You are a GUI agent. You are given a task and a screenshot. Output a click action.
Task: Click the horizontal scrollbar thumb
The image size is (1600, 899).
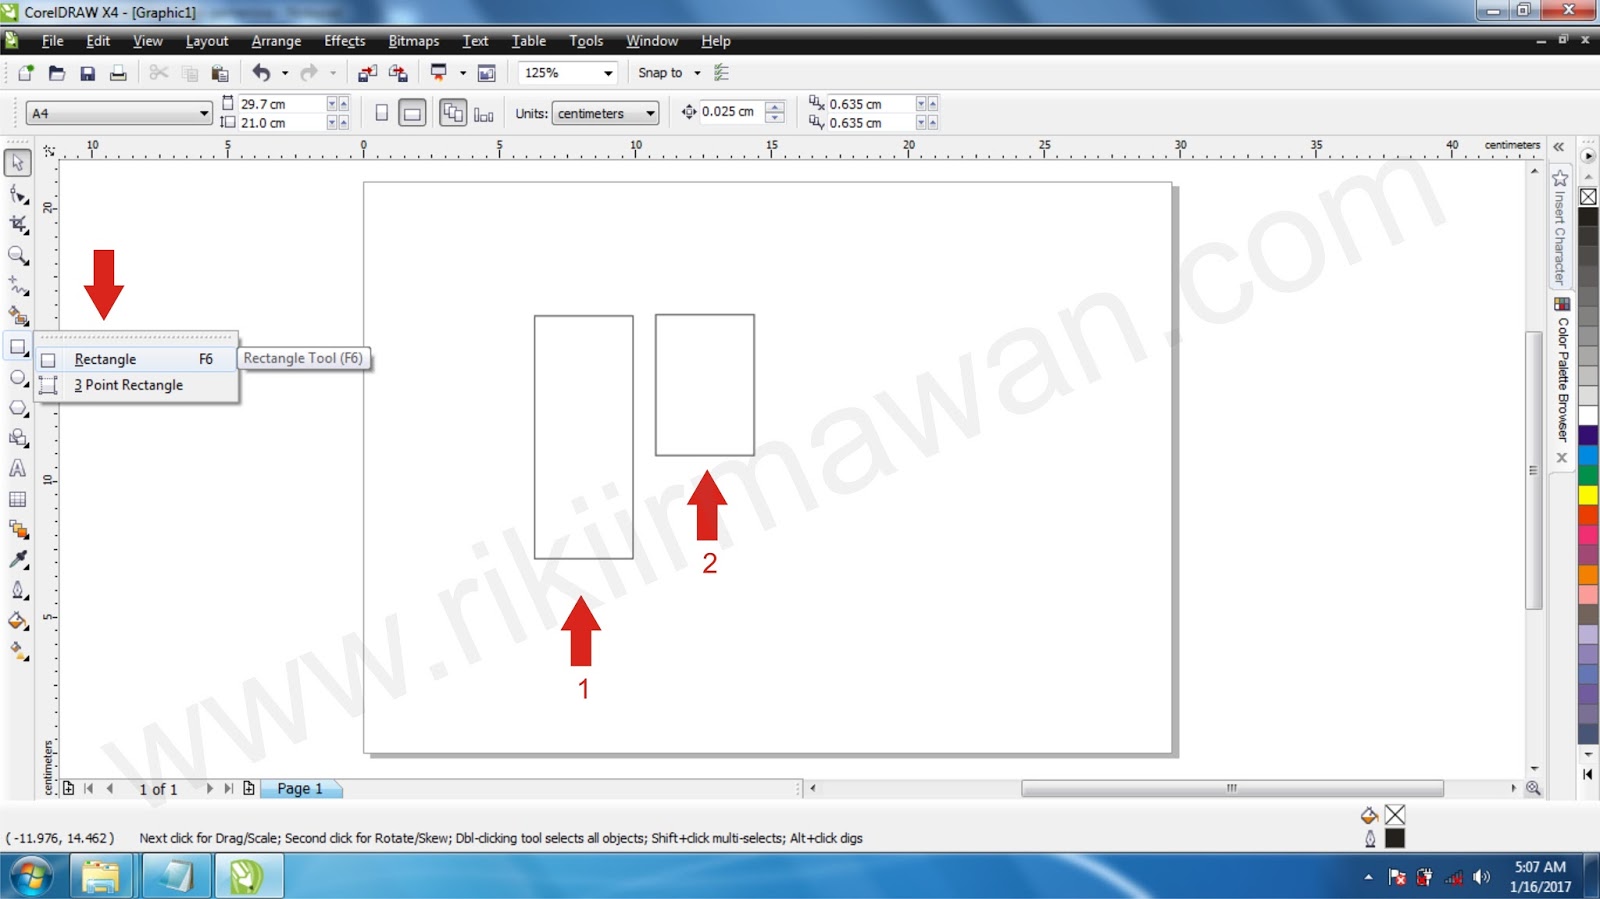1232,789
